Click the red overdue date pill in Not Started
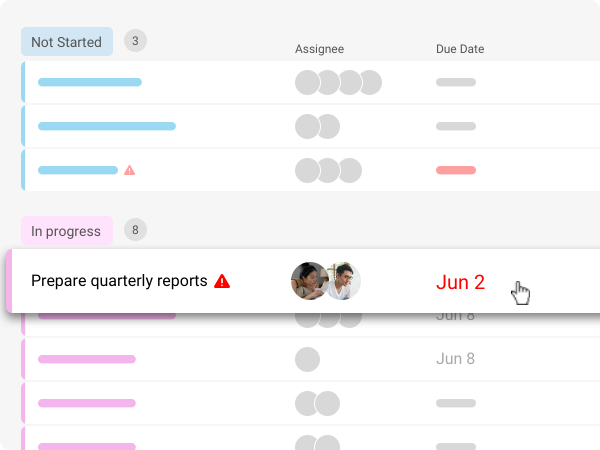The height and width of the screenshot is (450, 600). click(x=456, y=170)
